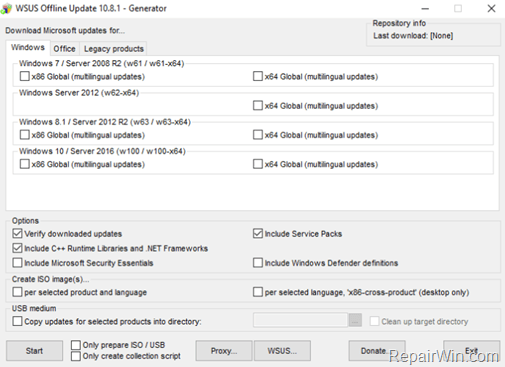Click the browse ellipsis button for USB directory
505x367 pixels.
pyautogui.click(x=355, y=320)
